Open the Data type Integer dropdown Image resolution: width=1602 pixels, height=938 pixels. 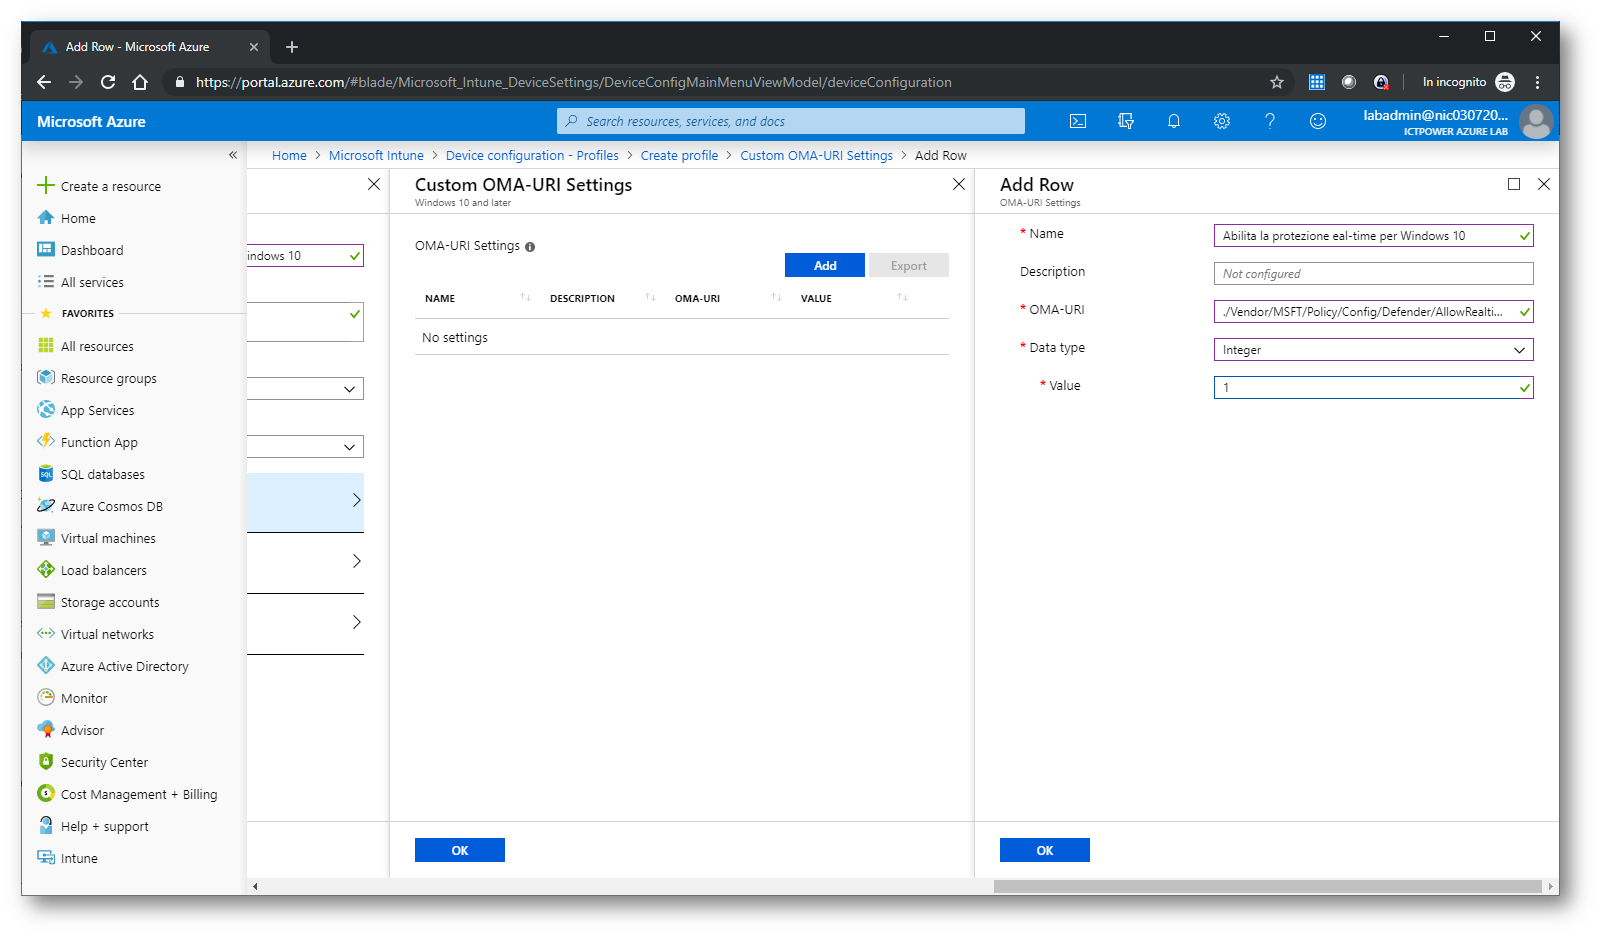pyautogui.click(x=1373, y=350)
